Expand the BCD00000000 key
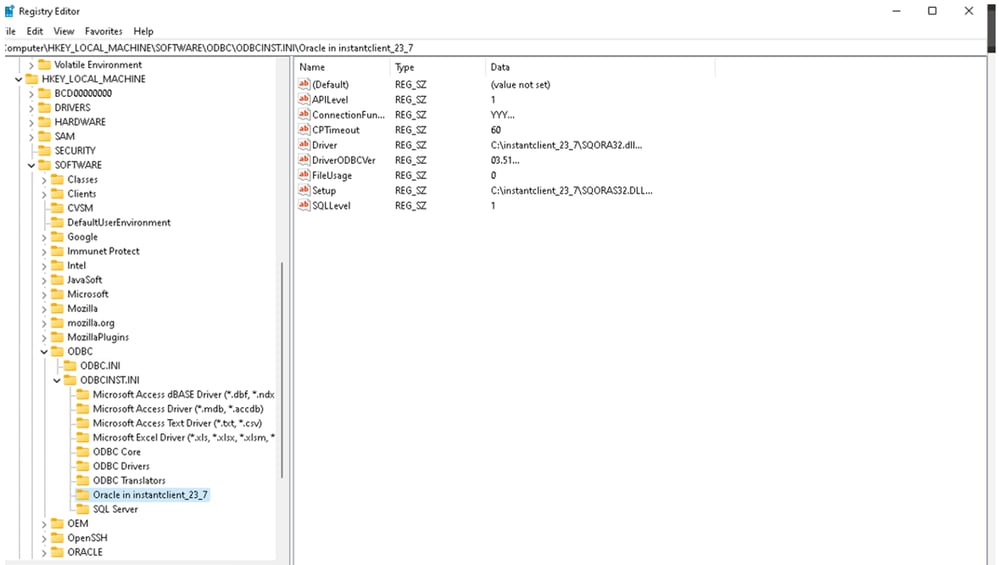The width and height of the screenshot is (999, 565). (x=31, y=94)
